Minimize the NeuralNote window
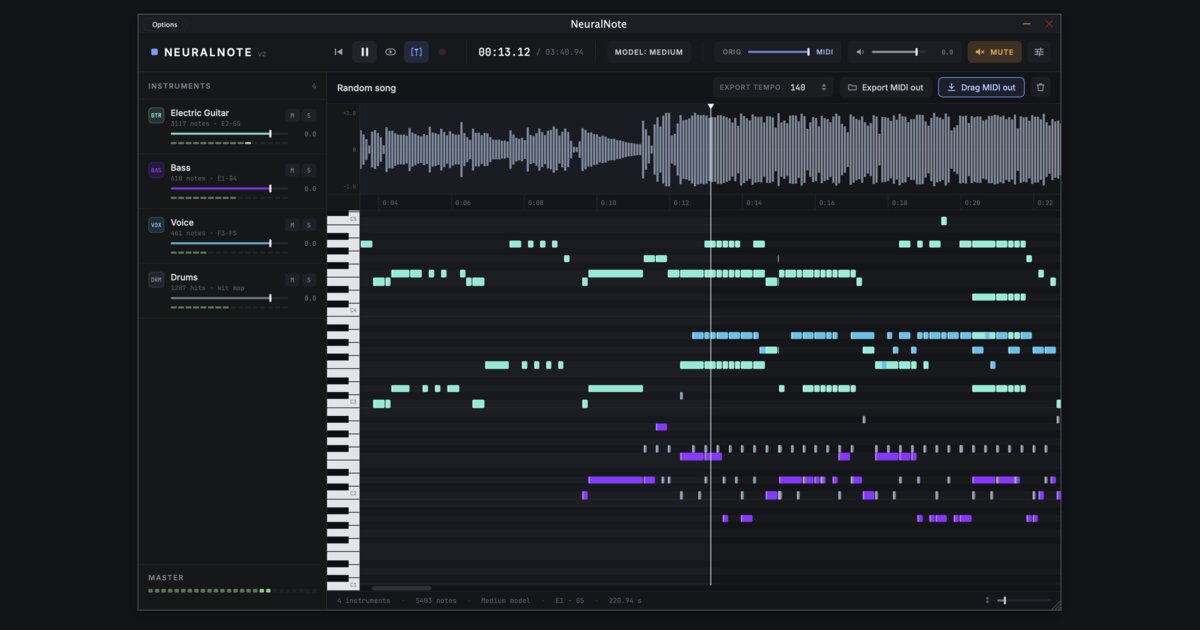 point(1027,24)
